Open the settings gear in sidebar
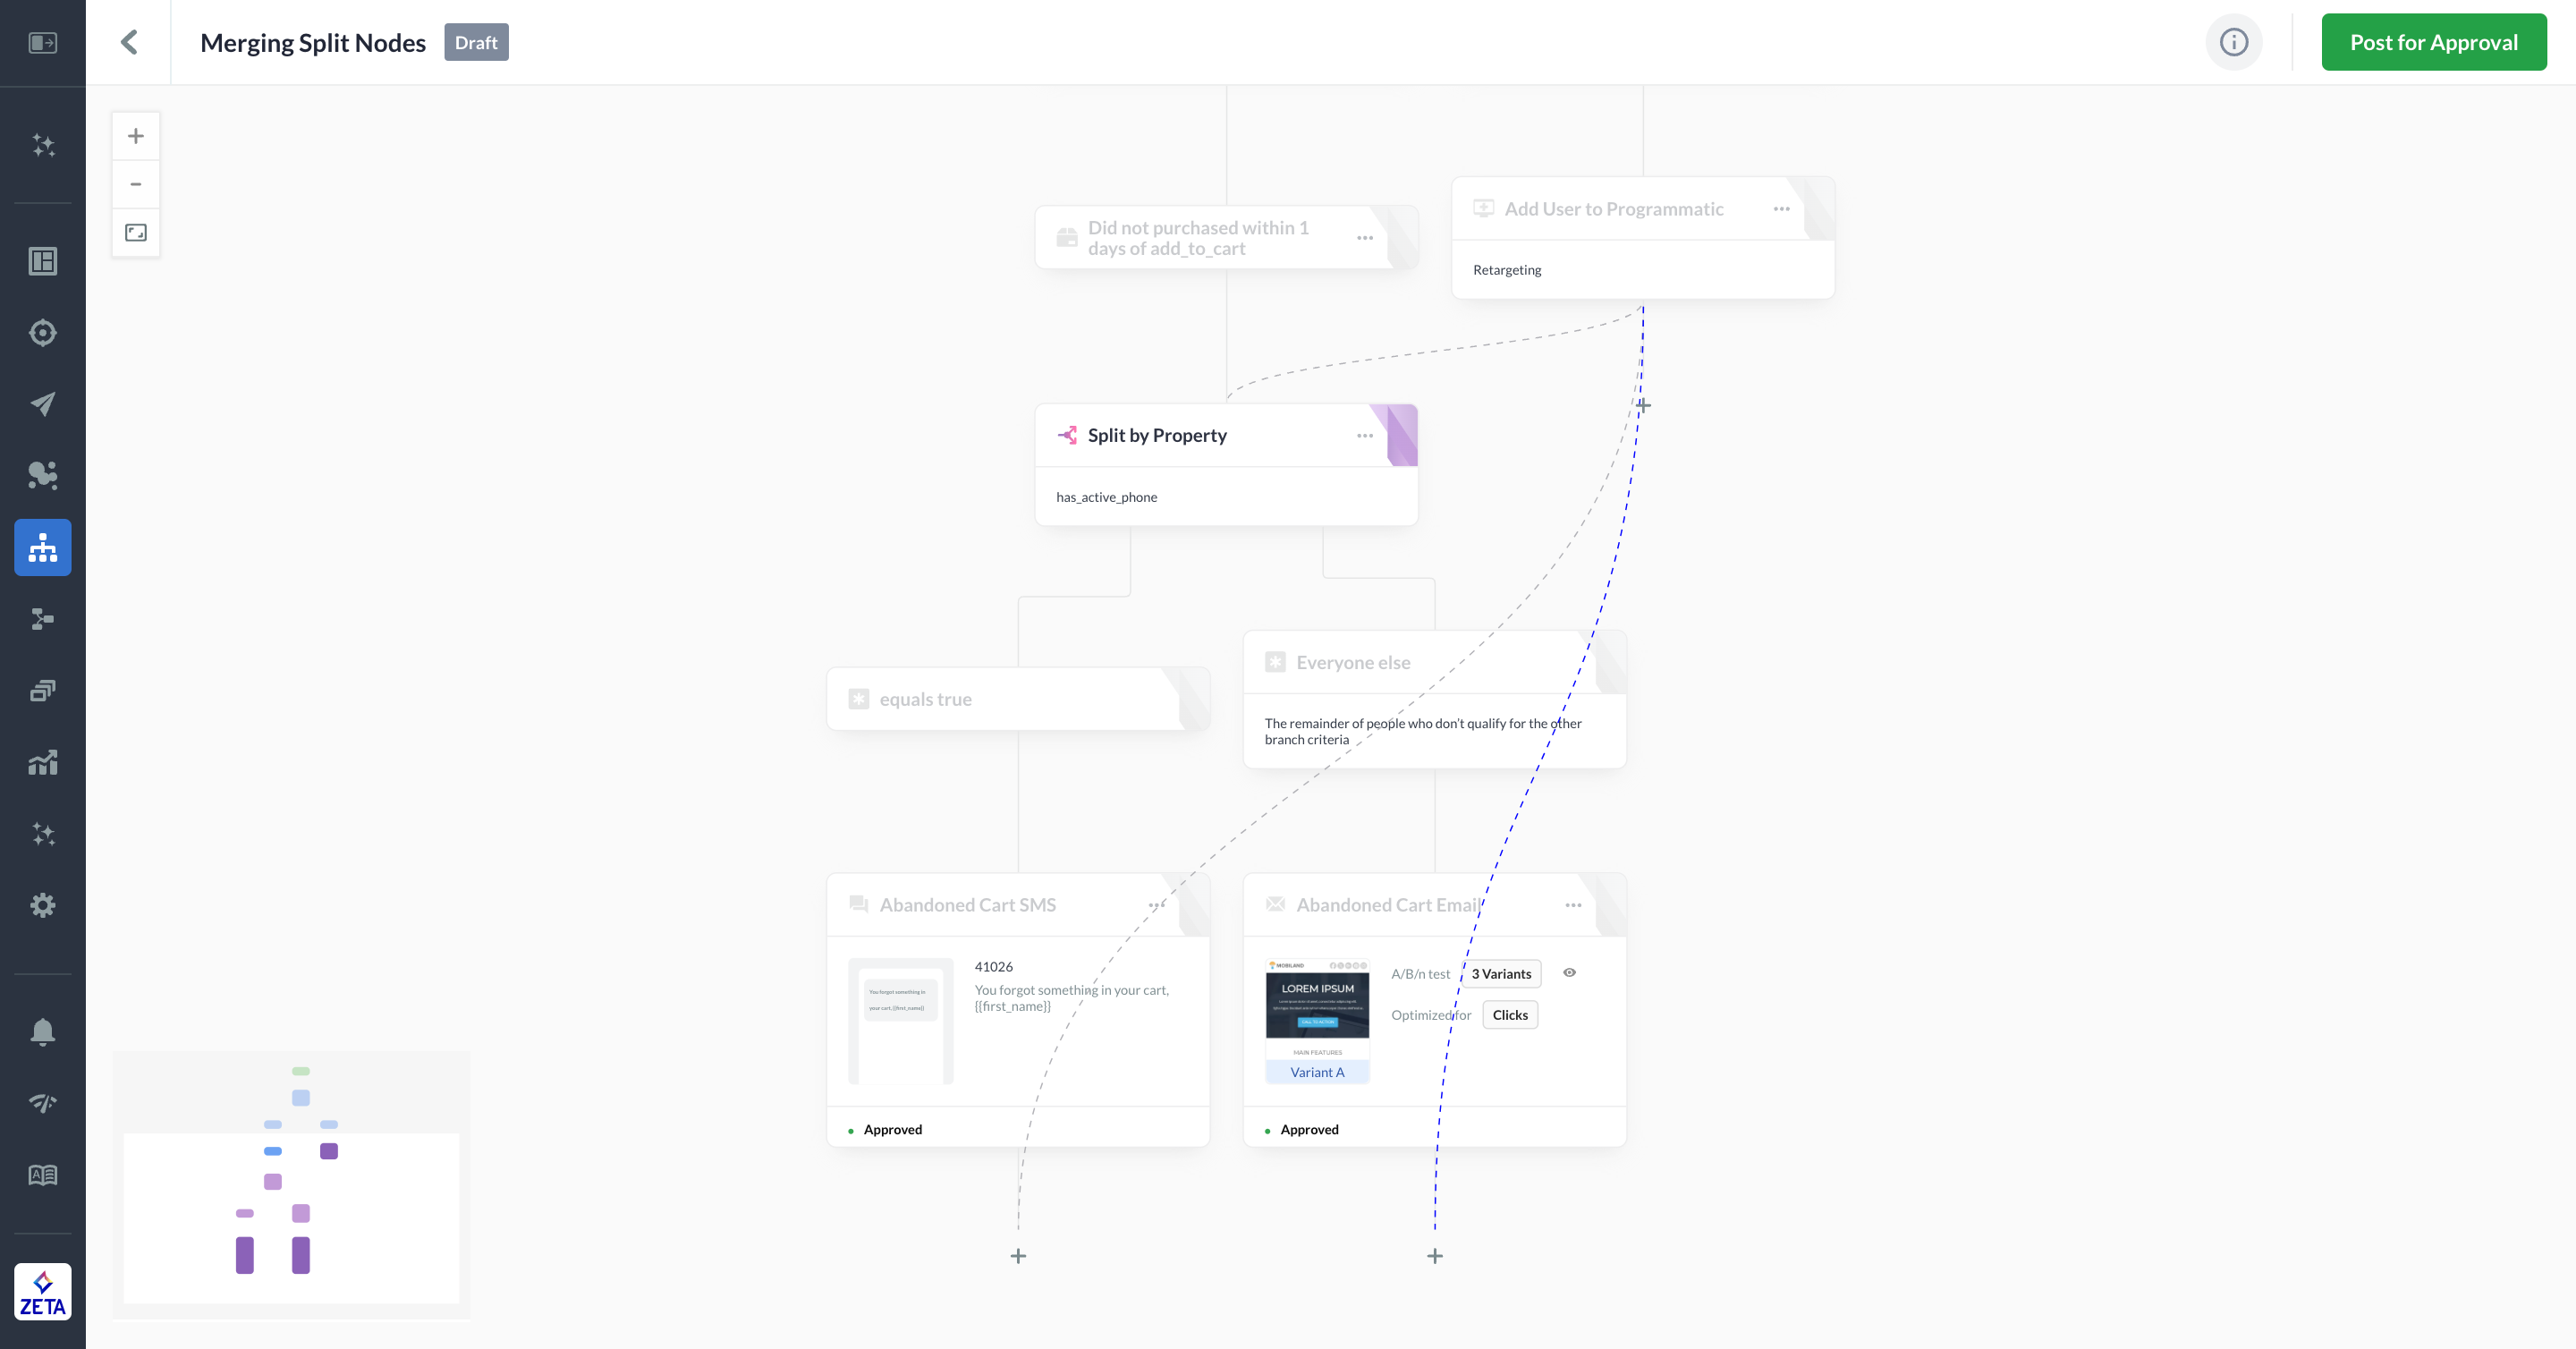The height and width of the screenshot is (1349, 2576). coord(43,905)
